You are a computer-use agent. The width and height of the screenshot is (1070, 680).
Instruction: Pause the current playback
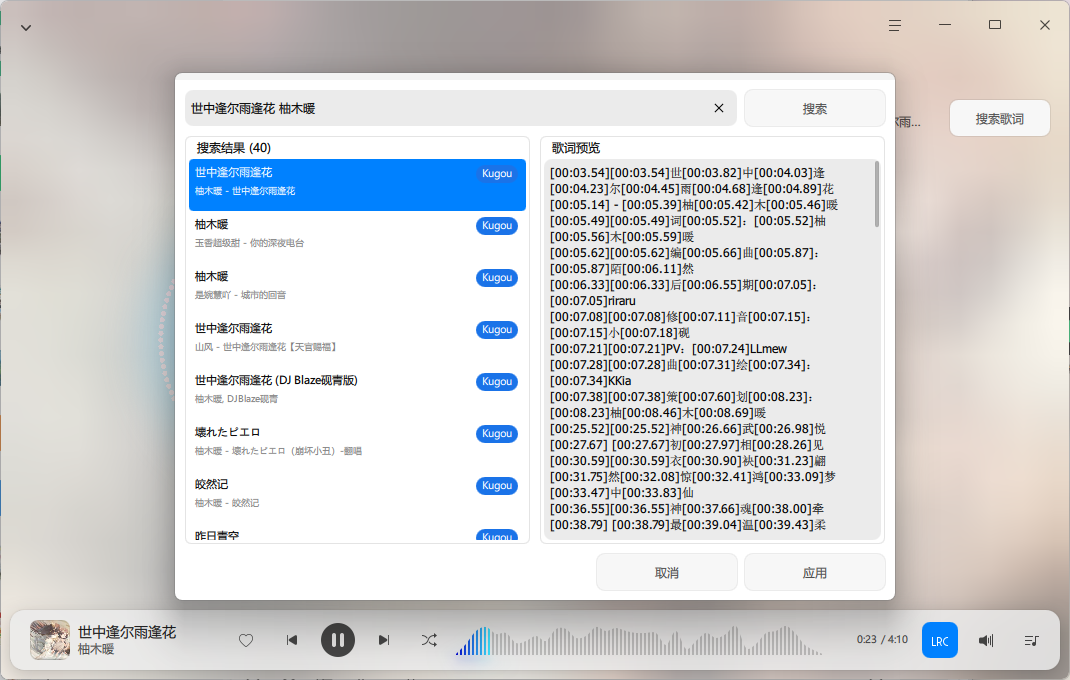[338, 640]
